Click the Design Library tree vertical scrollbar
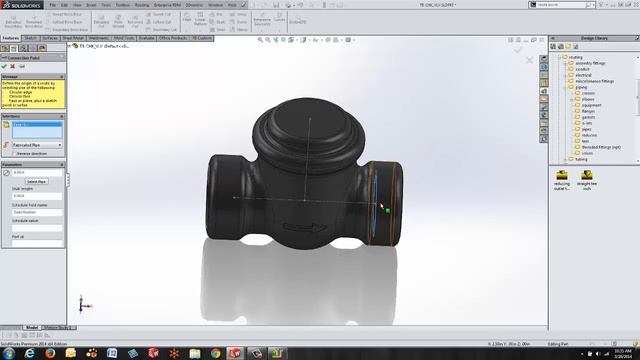The image size is (640, 360). tap(638, 108)
